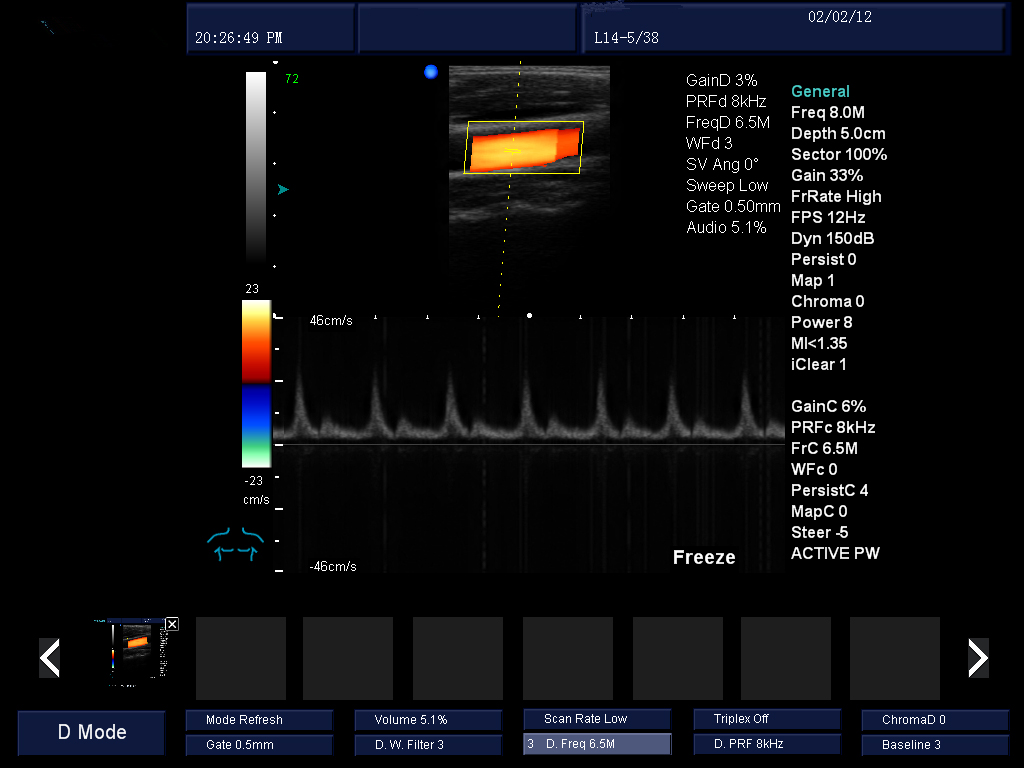1024x768 pixels.
Task: Click the sample volume gate on the vessel
Action: [513, 150]
